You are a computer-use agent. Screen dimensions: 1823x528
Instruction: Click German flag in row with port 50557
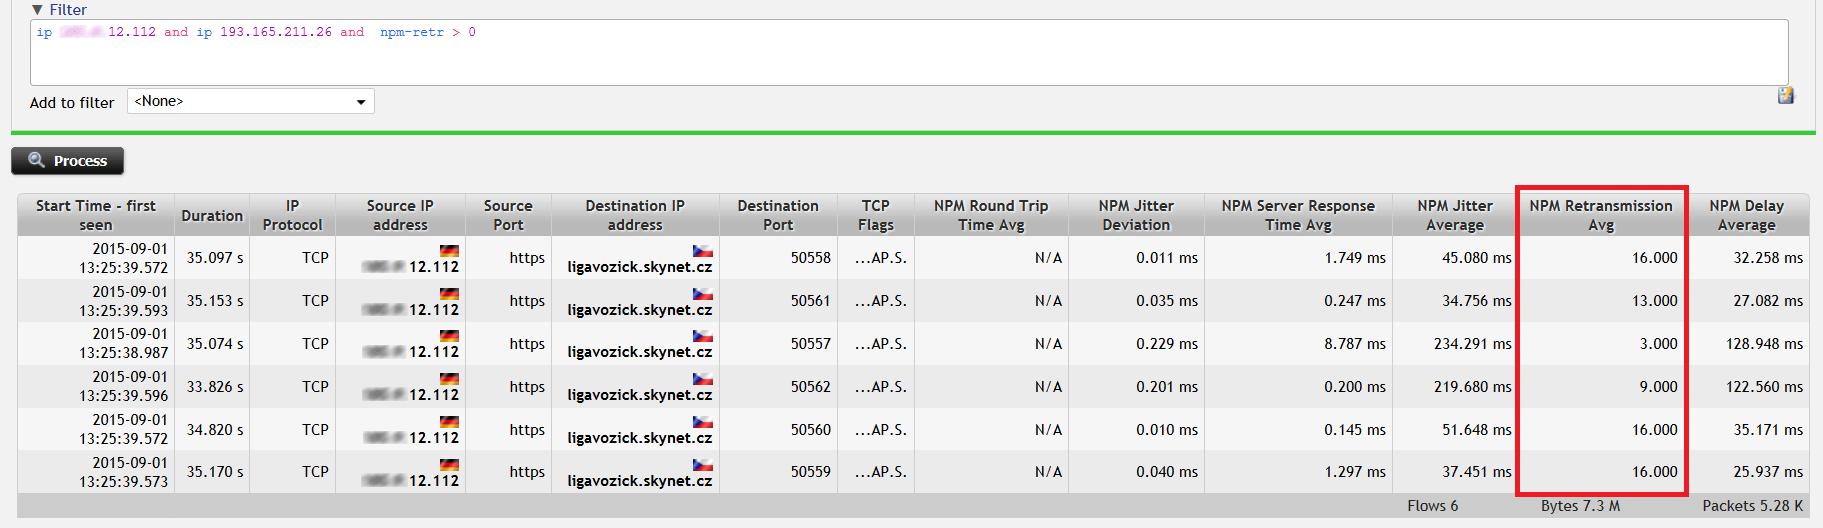point(449,336)
